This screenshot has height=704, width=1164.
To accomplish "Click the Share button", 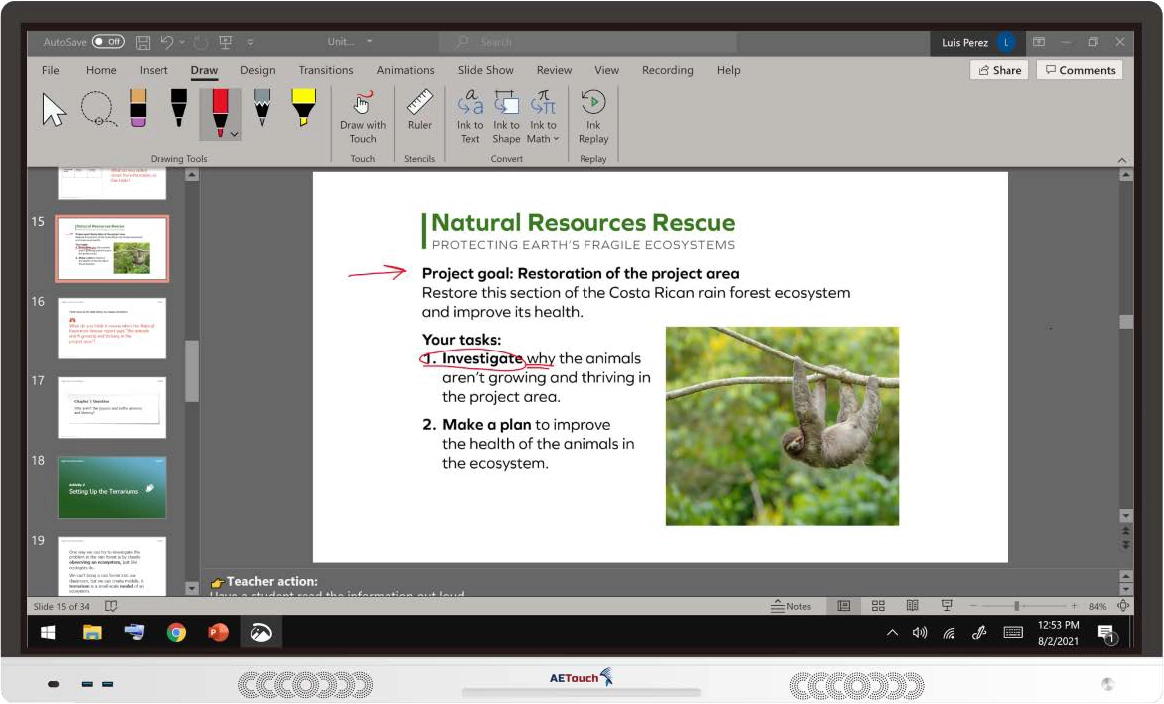I will (x=999, y=70).
